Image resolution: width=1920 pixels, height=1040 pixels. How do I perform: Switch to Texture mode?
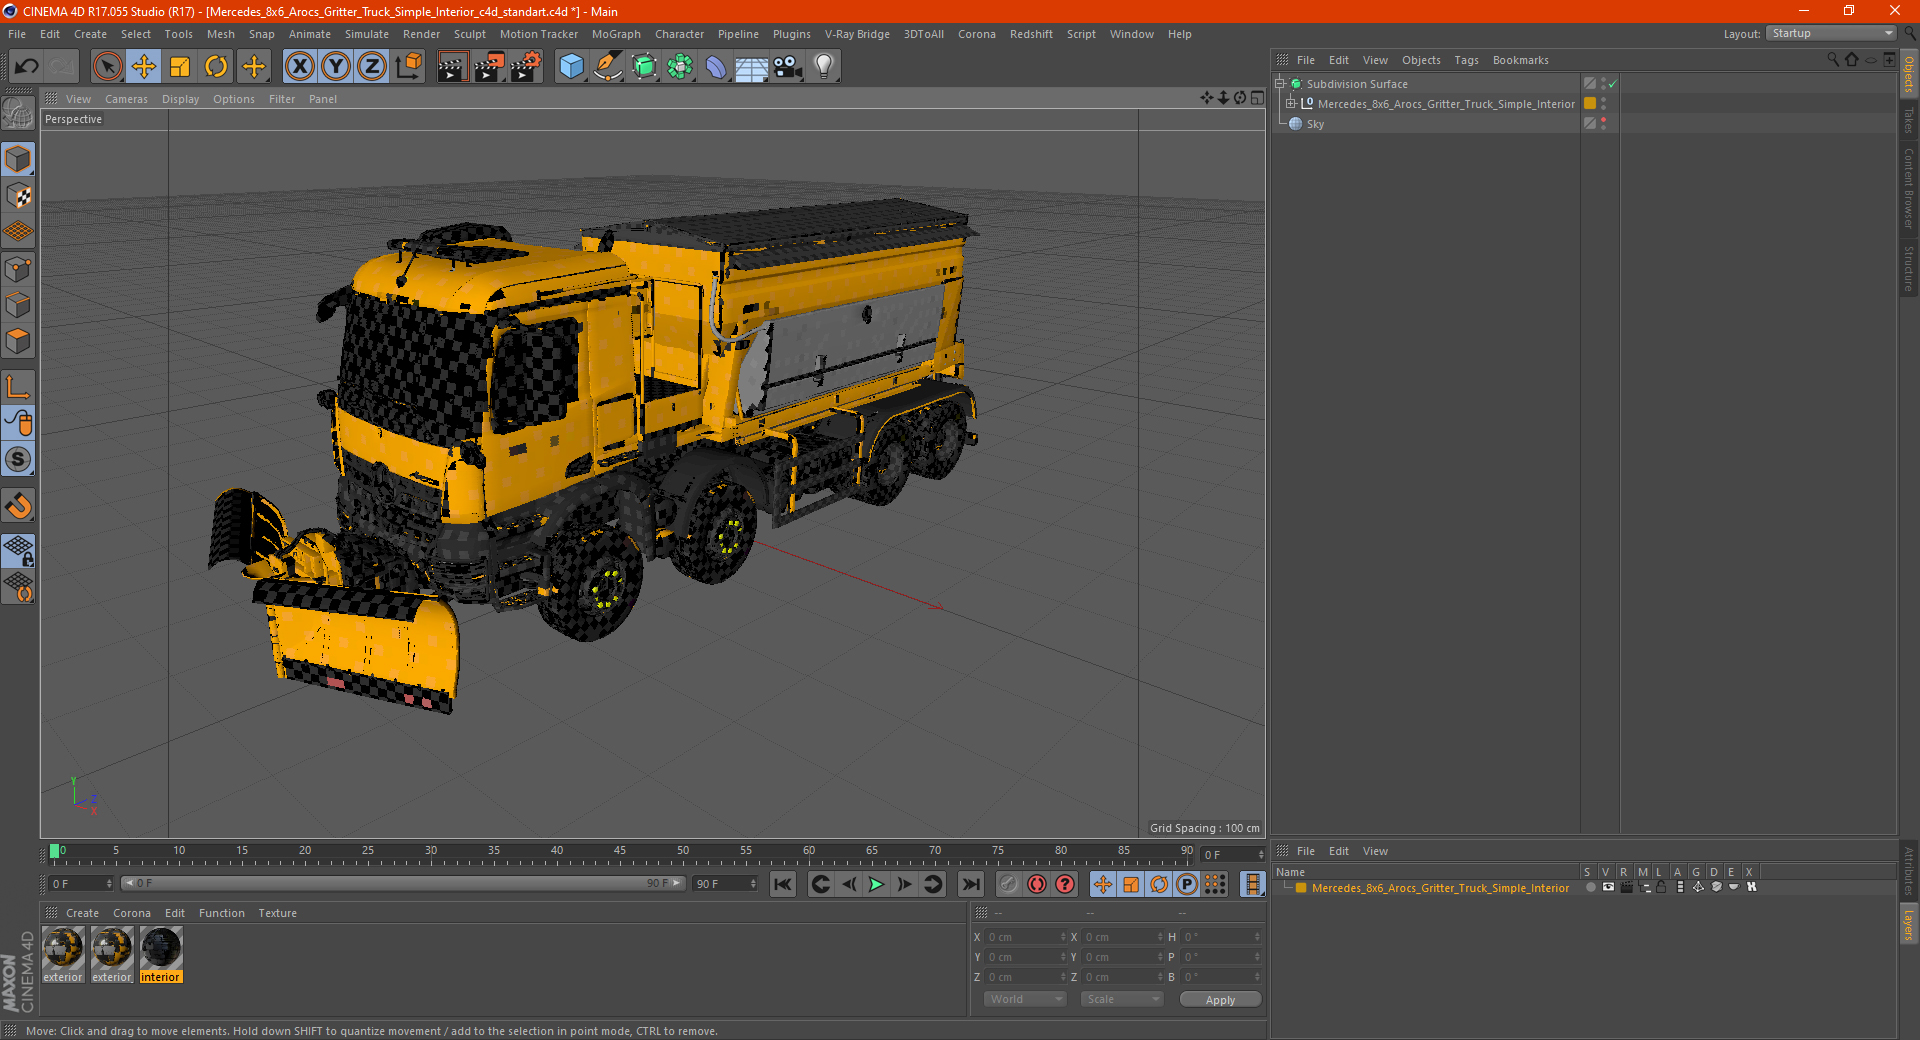18,196
